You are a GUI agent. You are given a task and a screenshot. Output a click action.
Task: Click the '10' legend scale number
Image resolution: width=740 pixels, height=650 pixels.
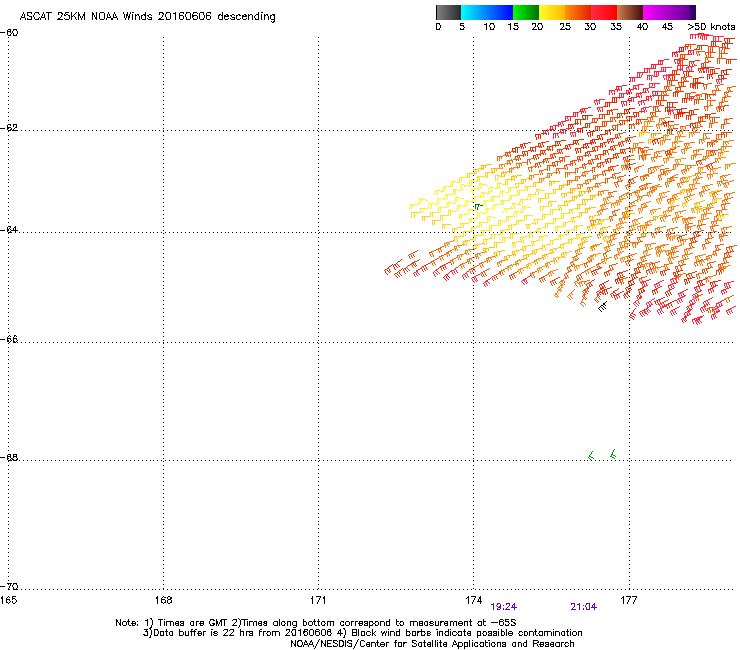coord(489,27)
